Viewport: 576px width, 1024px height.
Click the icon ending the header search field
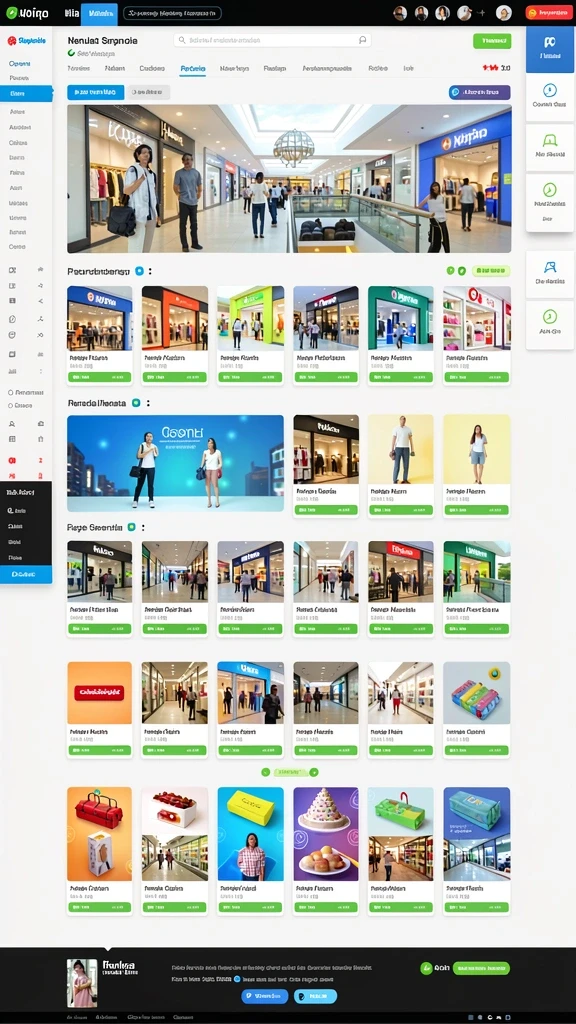(362, 40)
